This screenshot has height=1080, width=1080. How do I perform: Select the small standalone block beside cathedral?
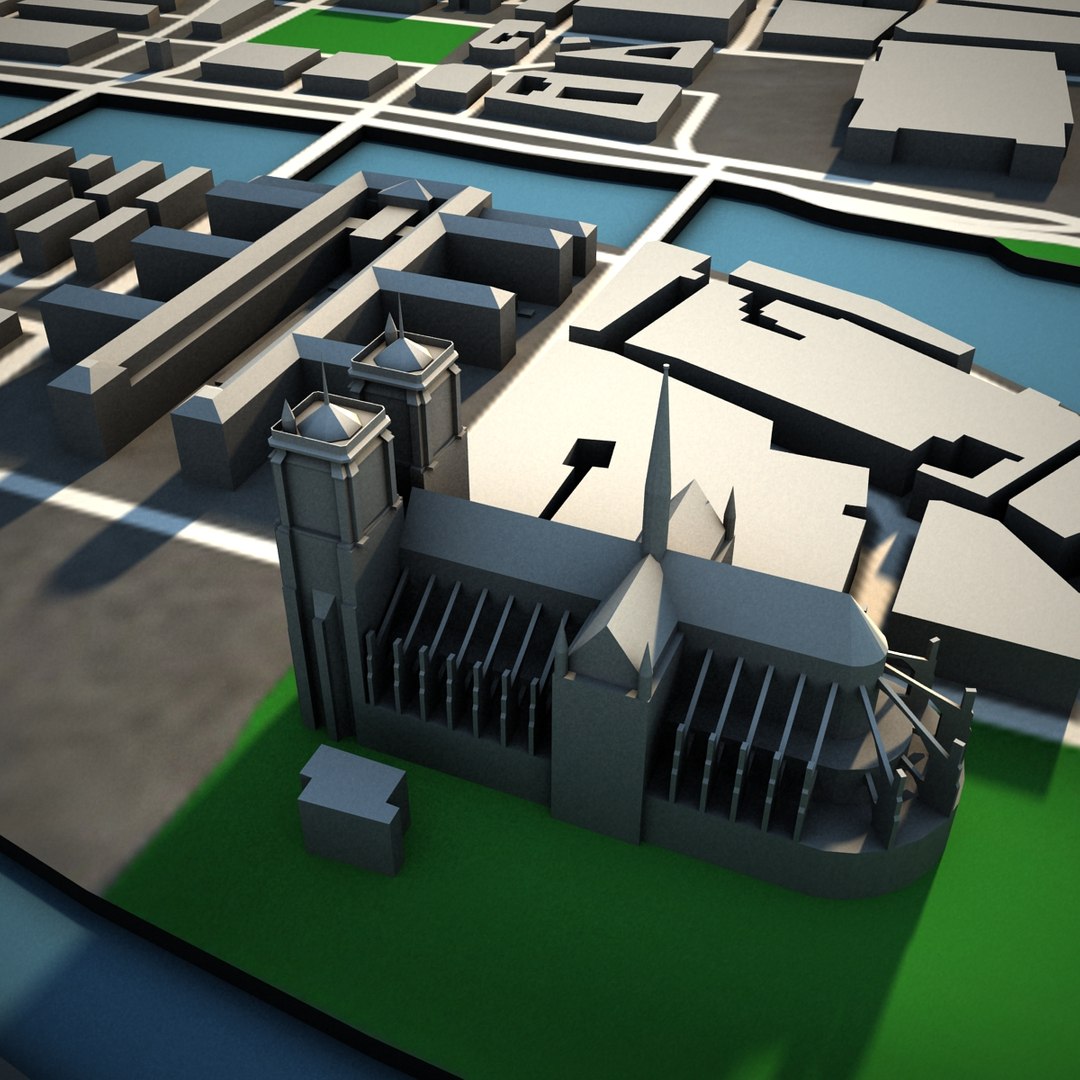click(353, 809)
